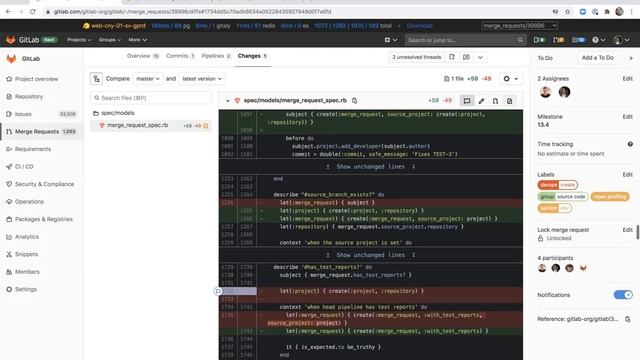Open the More dropdown in navbar
Viewport: 640px width, 360px height.
pyautogui.click(x=138, y=40)
